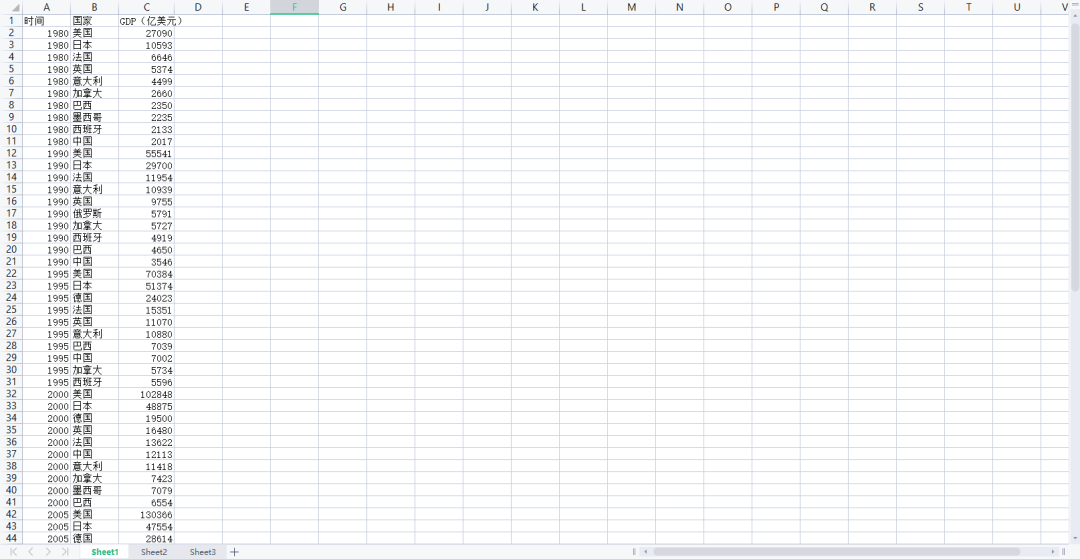
Task: Jump to last sheet with navigation arrow
Action: click(x=65, y=552)
